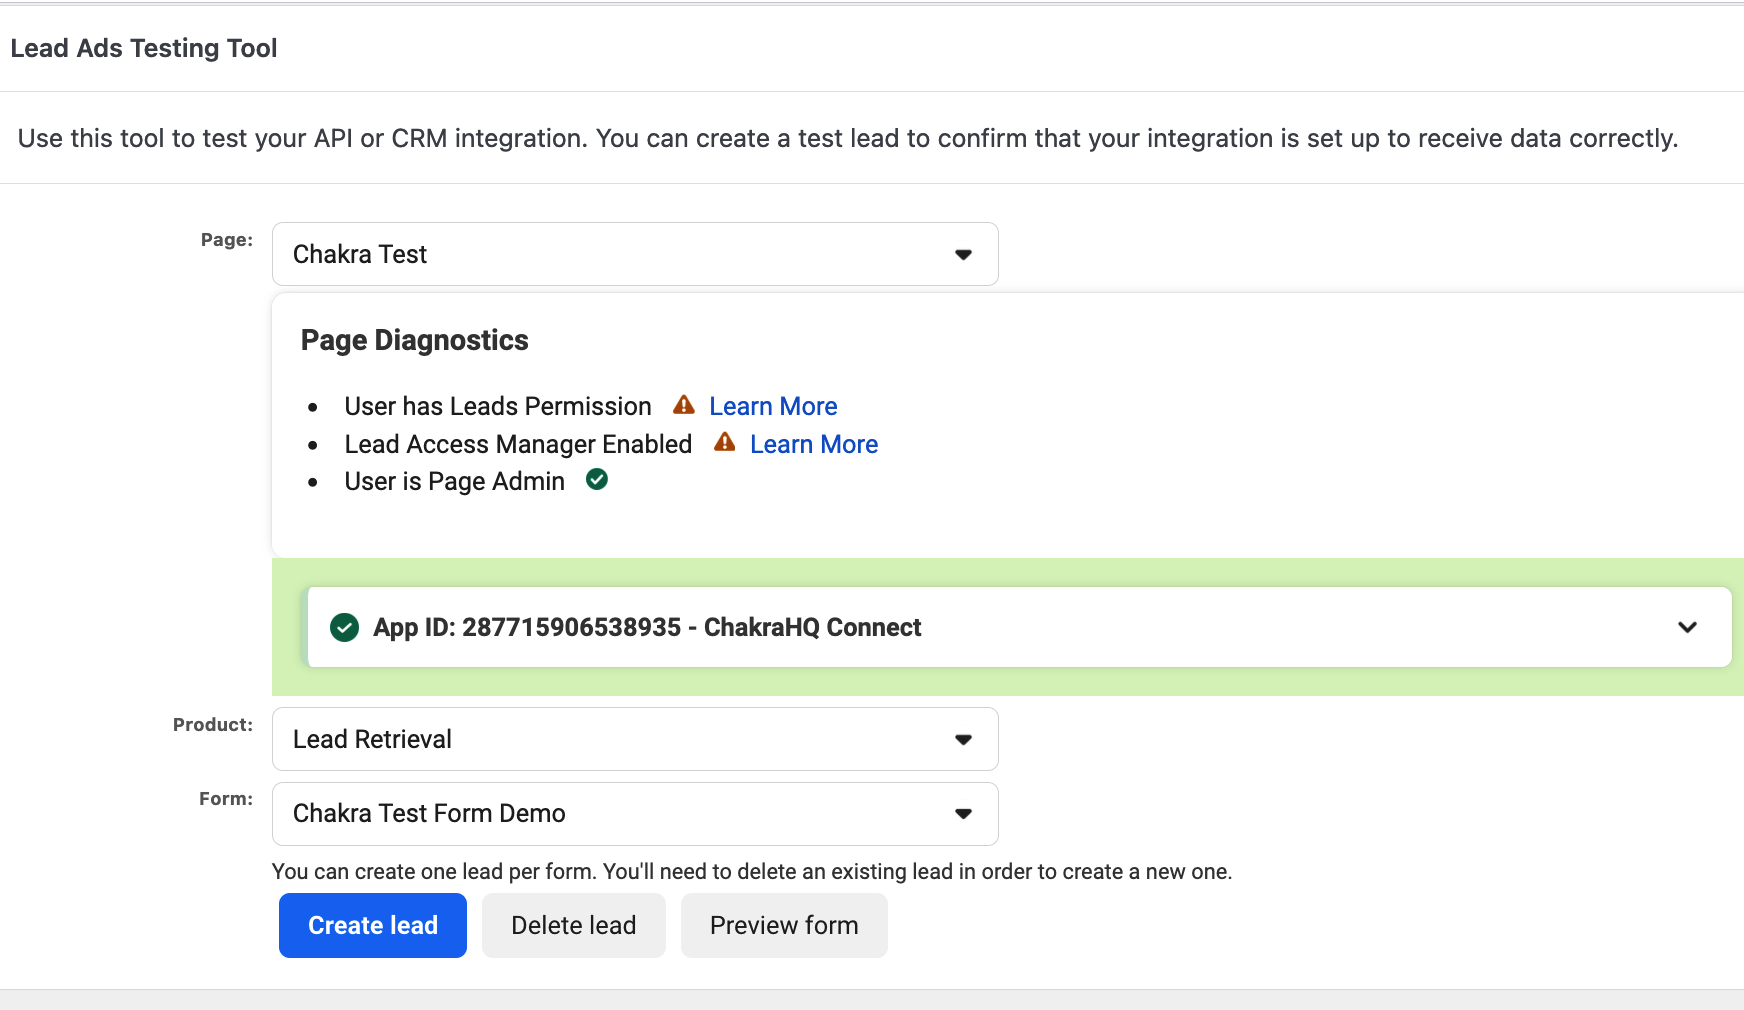Open the Page dropdown showing Chakra Test
Screen dimensions: 1744x1010
click(635, 254)
